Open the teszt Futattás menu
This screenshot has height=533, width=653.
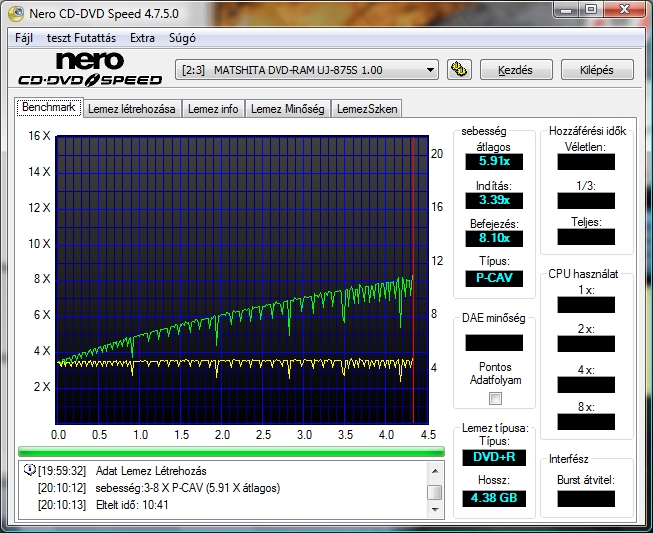[x=81, y=38]
